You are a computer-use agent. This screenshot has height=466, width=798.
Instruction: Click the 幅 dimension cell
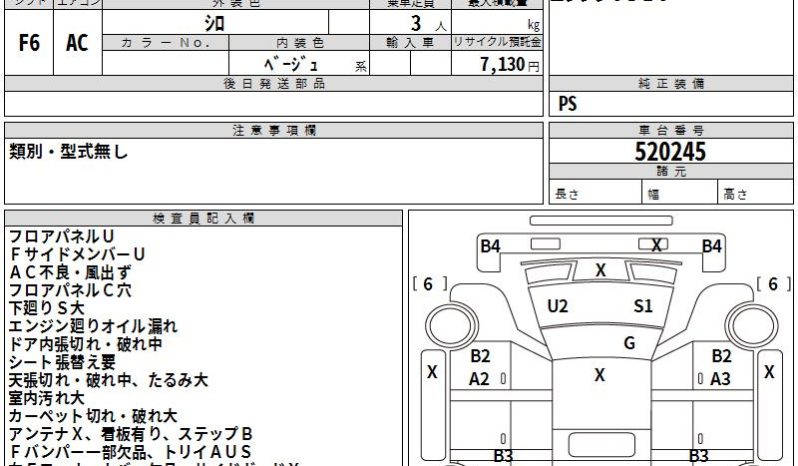[x=679, y=192]
